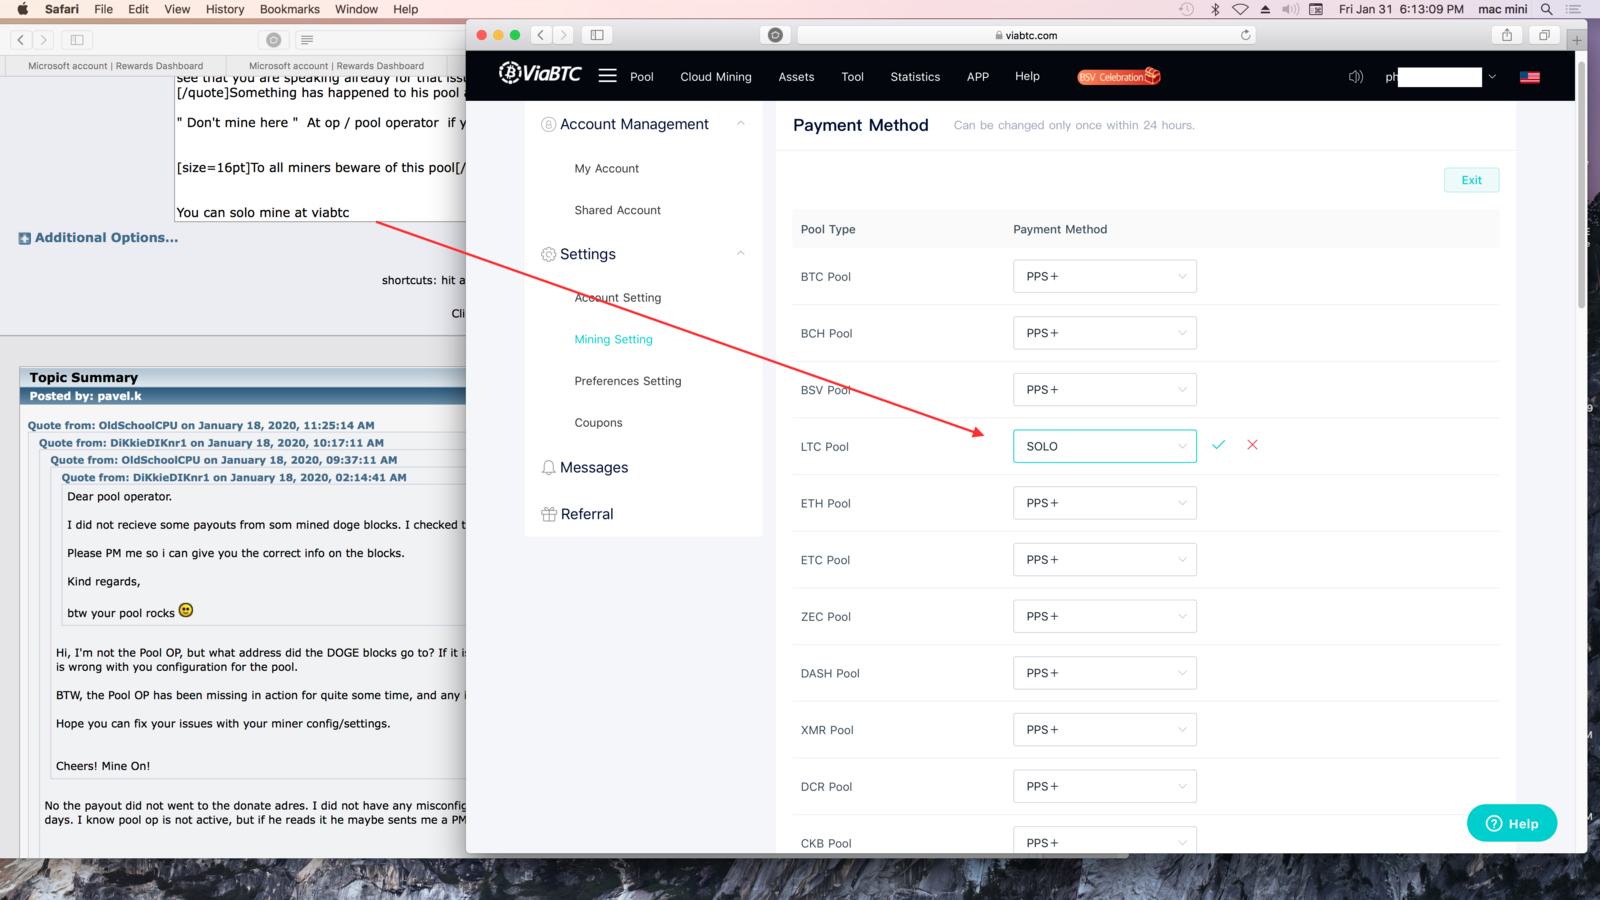Click the show tabs icon in front window
Viewport: 1600px width, 900px height.
1544,35
